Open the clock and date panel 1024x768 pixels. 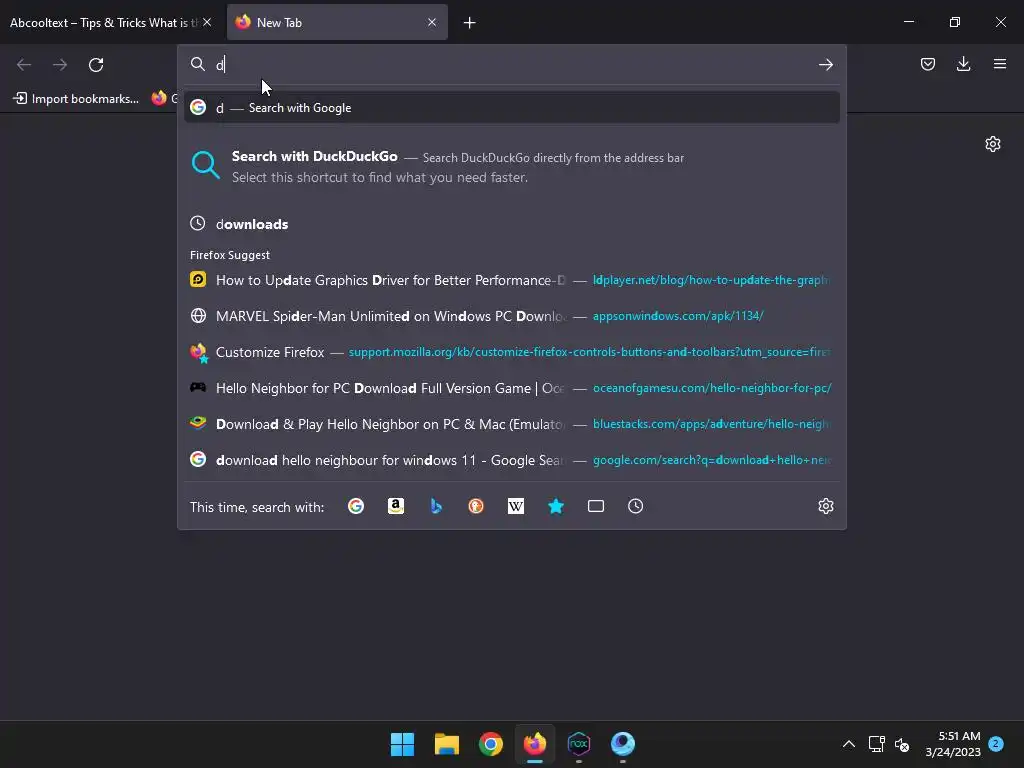tap(953, 744)
